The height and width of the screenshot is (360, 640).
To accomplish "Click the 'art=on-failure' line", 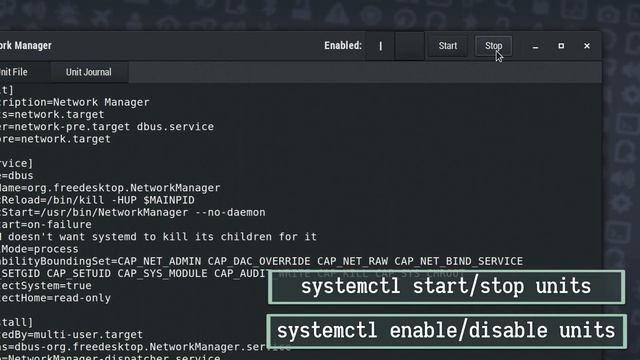I will tap(46, 224).
